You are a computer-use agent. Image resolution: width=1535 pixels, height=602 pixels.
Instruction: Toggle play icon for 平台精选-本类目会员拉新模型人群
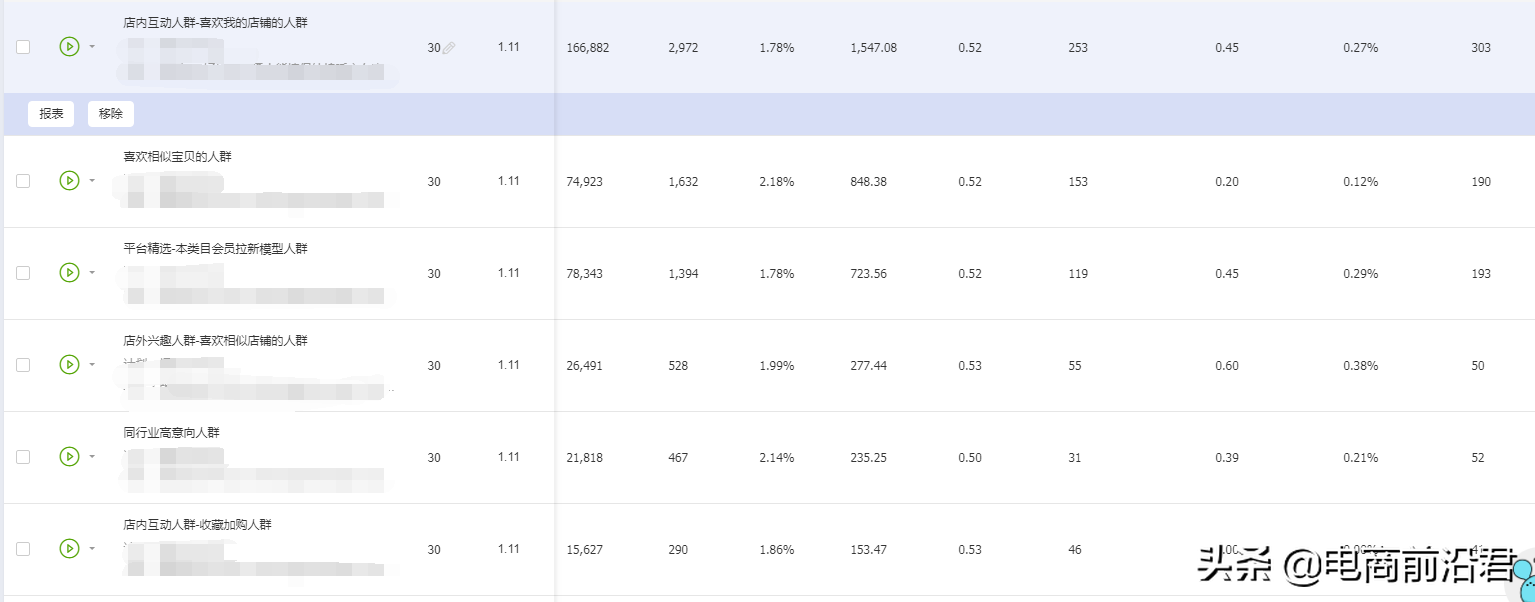click(69, 273)
